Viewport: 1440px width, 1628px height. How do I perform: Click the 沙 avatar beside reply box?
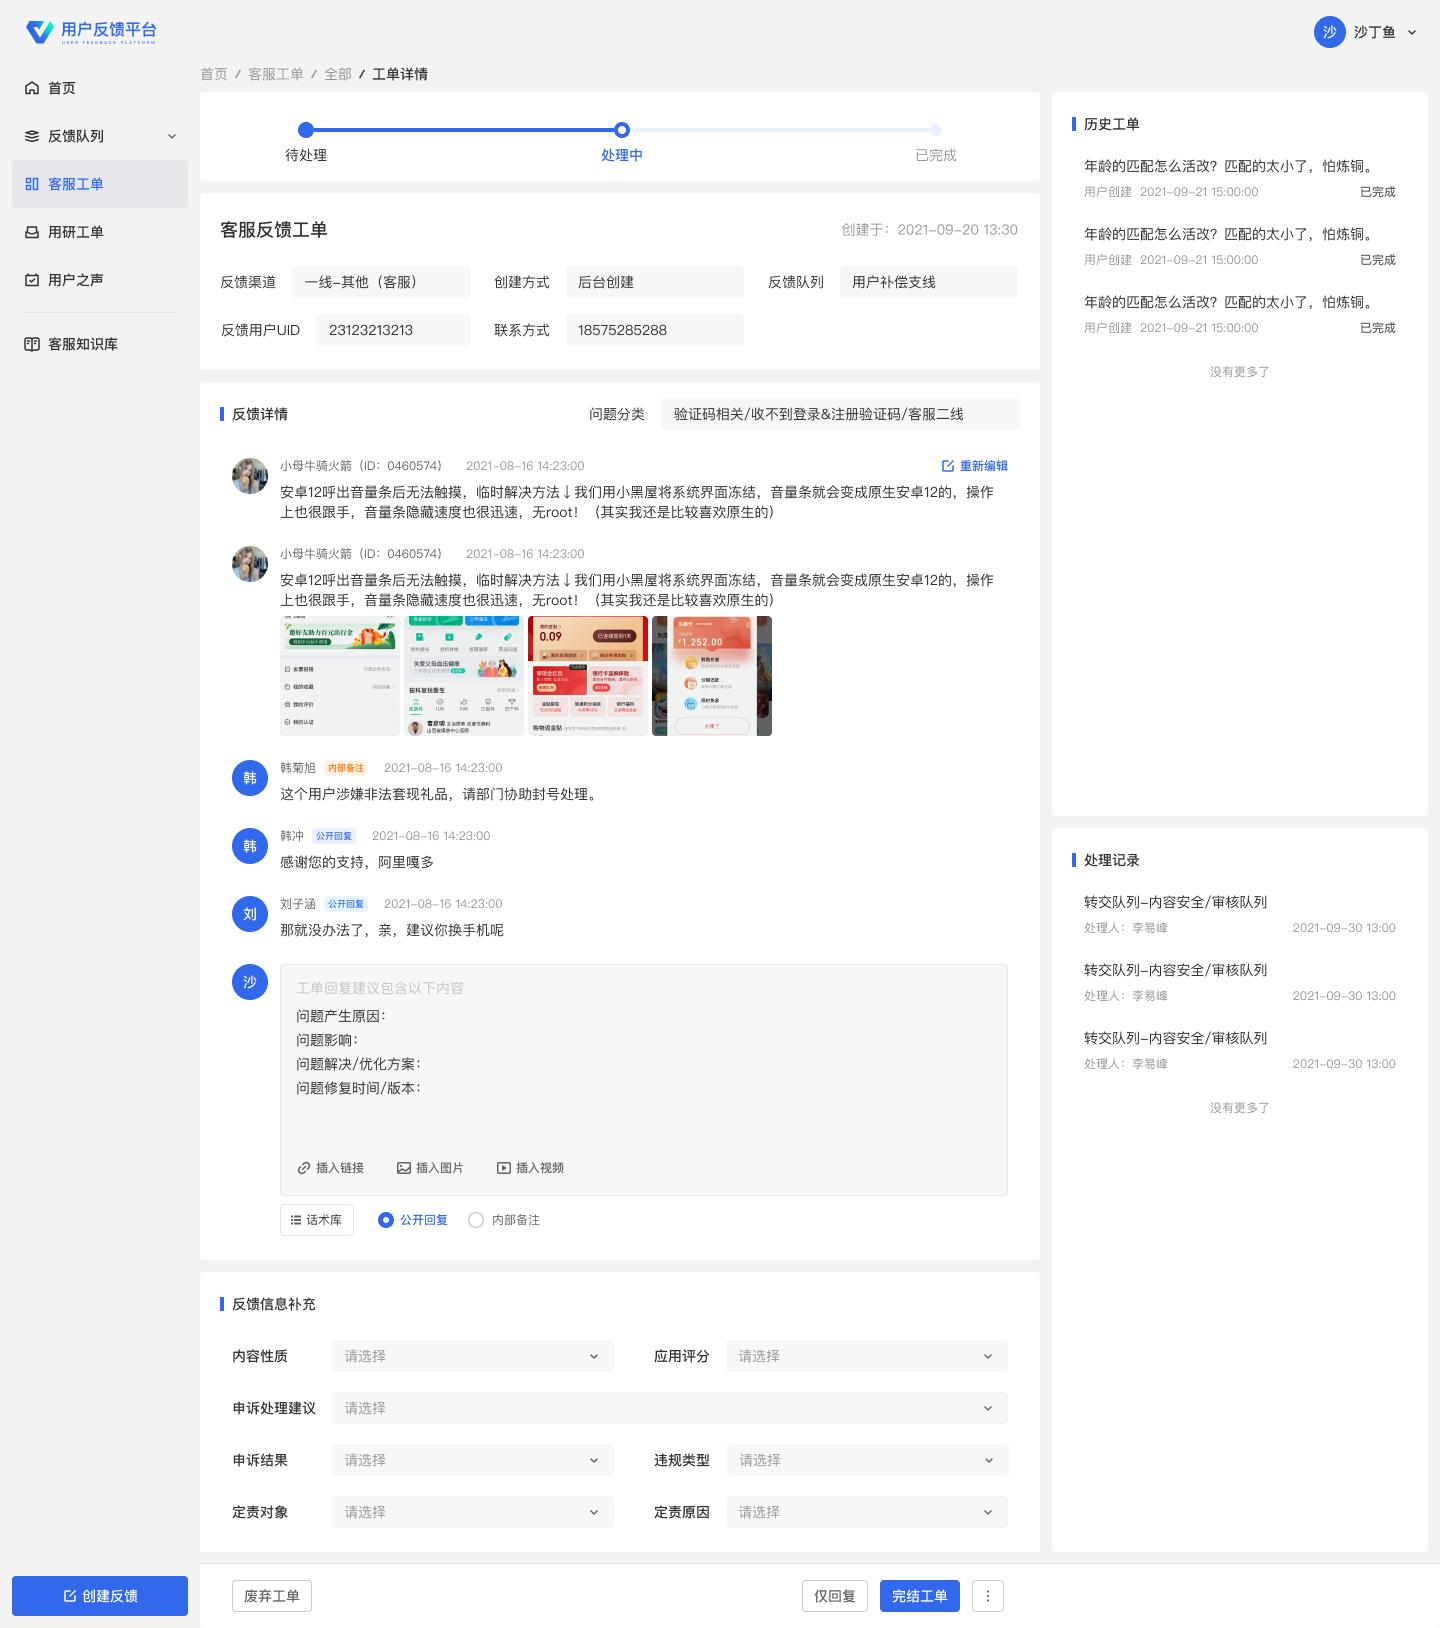250,982
